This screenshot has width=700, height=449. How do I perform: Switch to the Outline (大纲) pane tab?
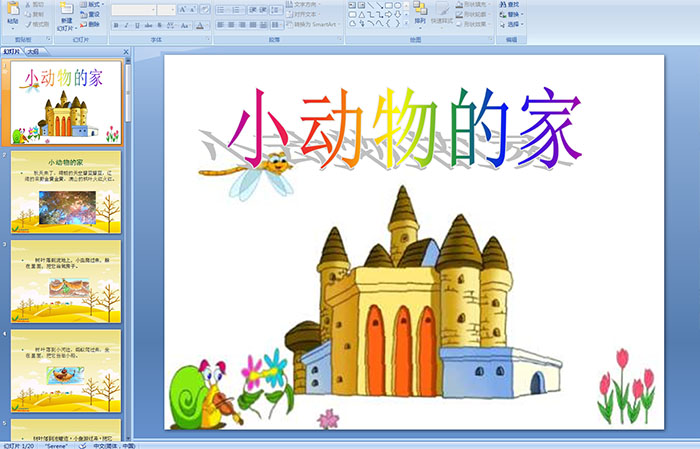(x=33, y=52)
